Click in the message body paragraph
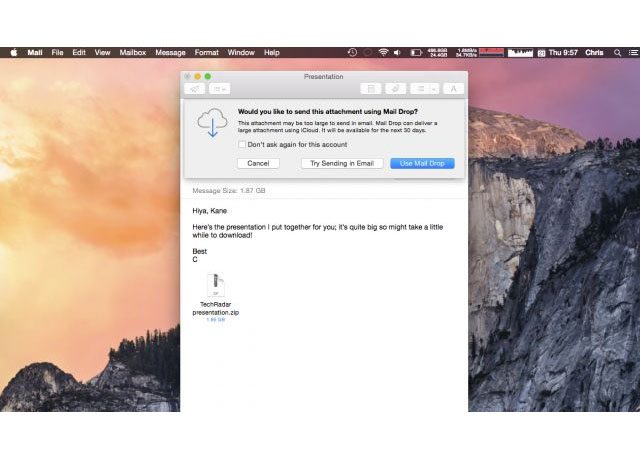The height and width of the screenshot is (460, 640). (318, 231)
